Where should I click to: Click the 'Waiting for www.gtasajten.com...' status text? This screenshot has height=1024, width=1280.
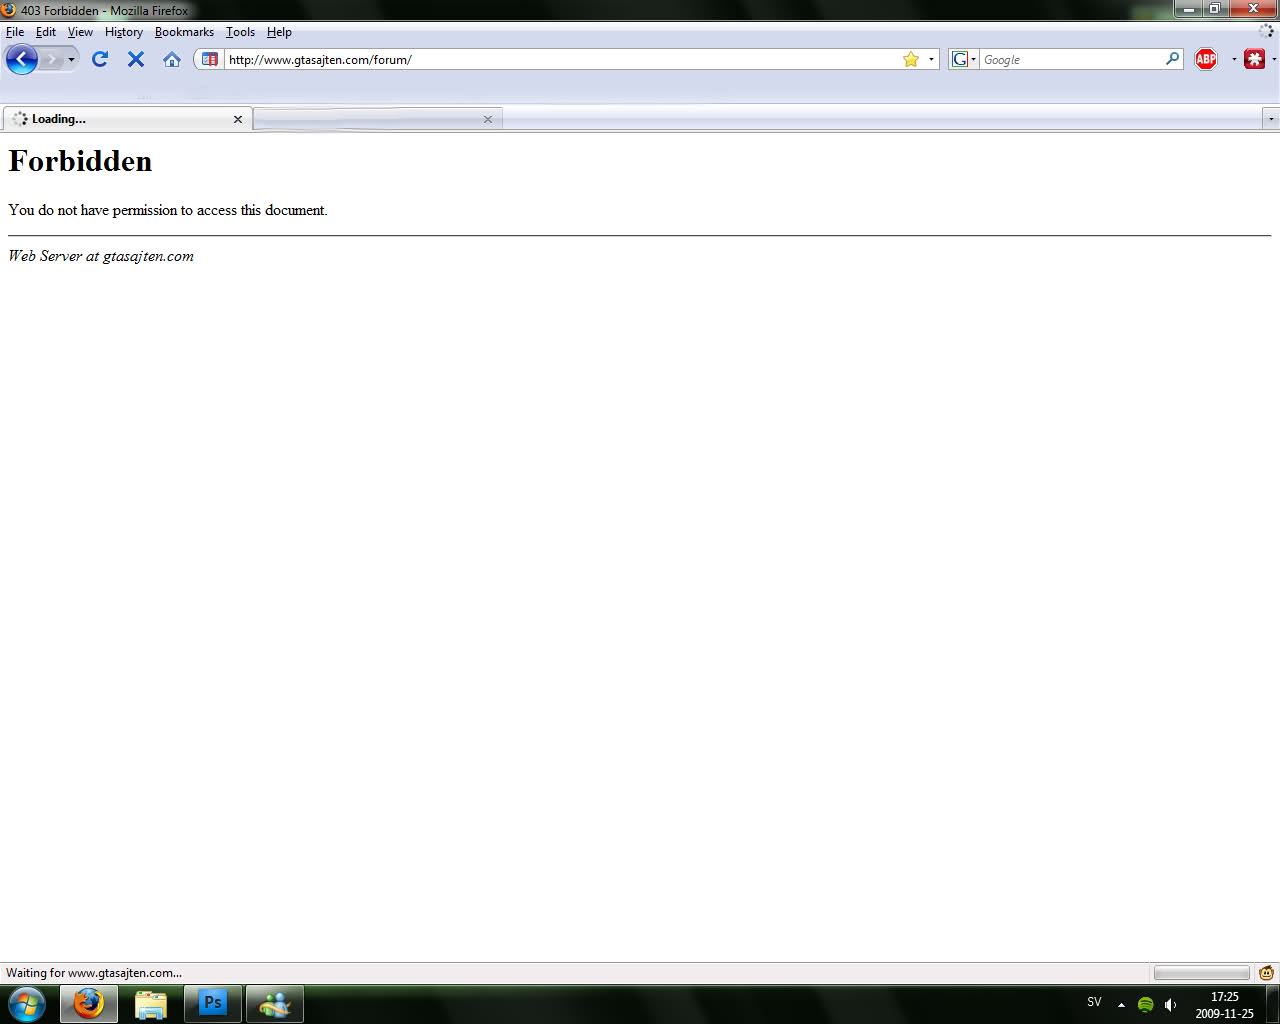pyautogui.click(x=94, y=972)
